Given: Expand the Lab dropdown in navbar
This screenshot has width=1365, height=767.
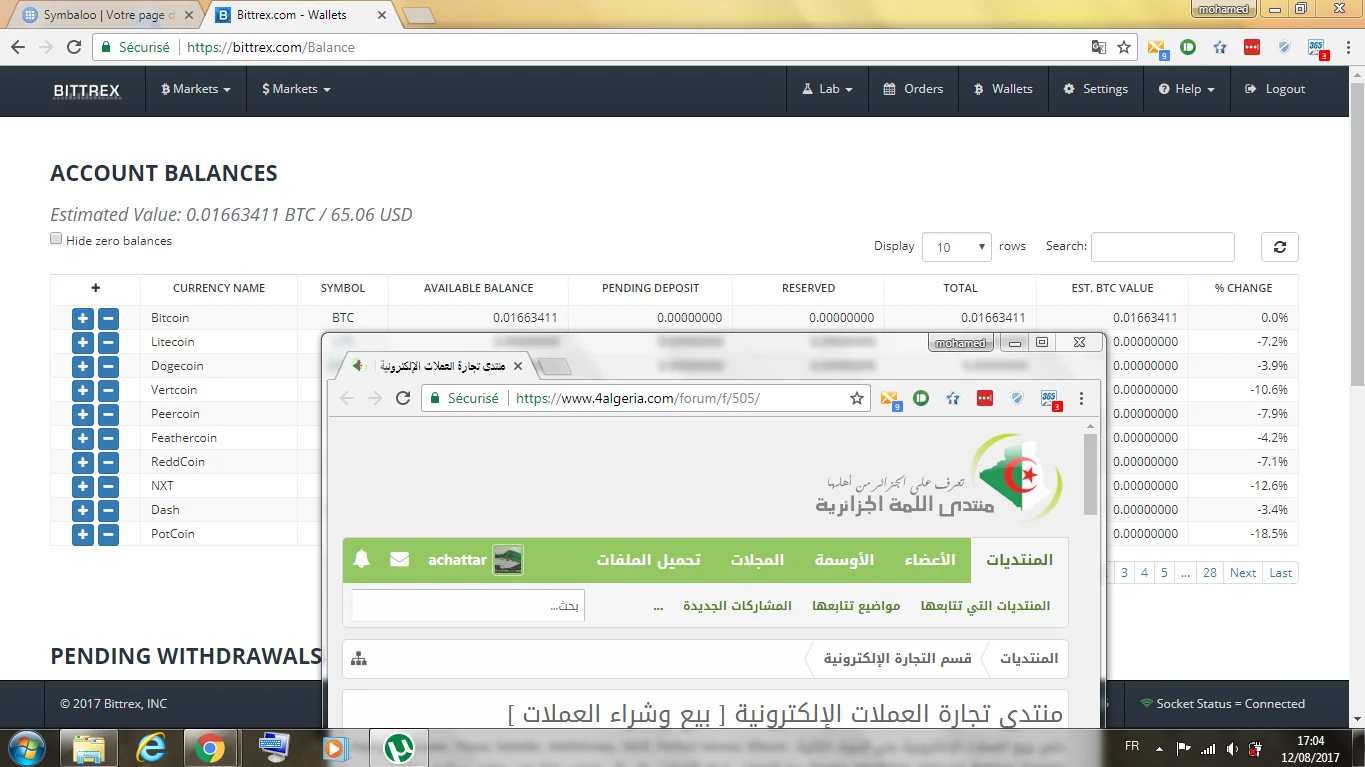Looking at the screenshot, I should [x=828, y=89].
